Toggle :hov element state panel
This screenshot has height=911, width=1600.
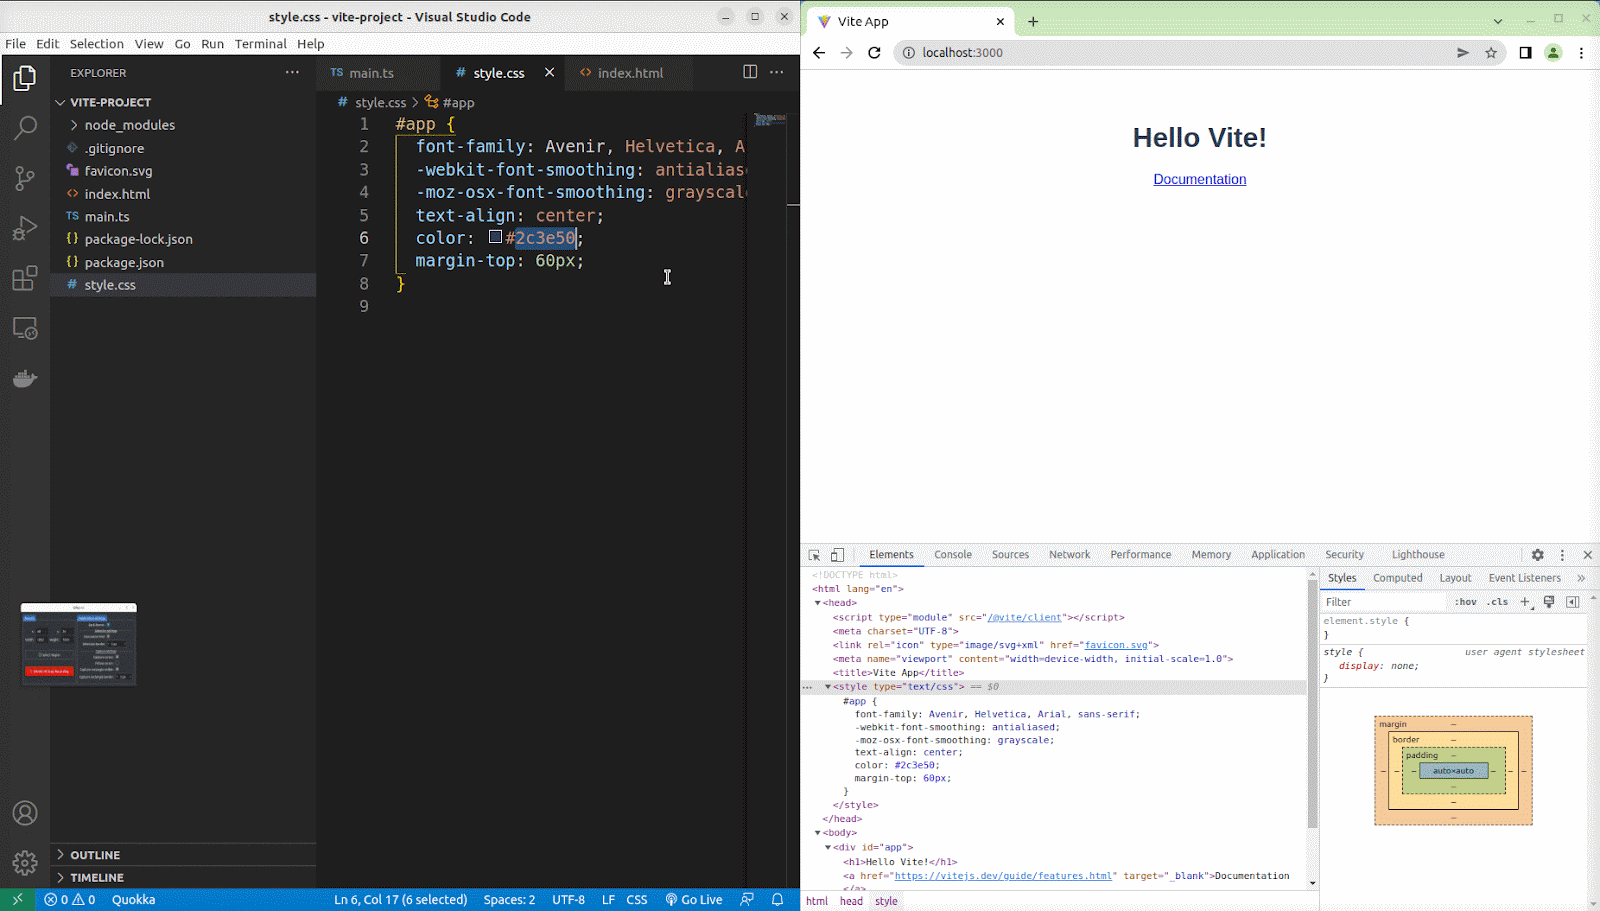tap(1465, 602)
